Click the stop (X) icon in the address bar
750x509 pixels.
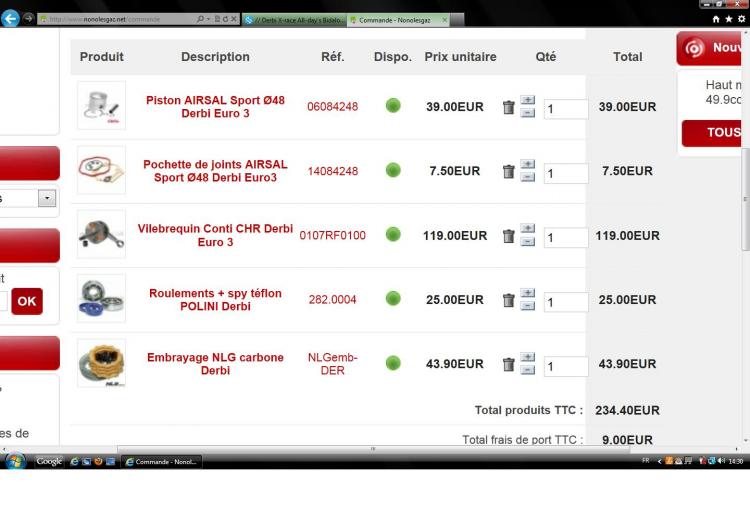(234, 19)
